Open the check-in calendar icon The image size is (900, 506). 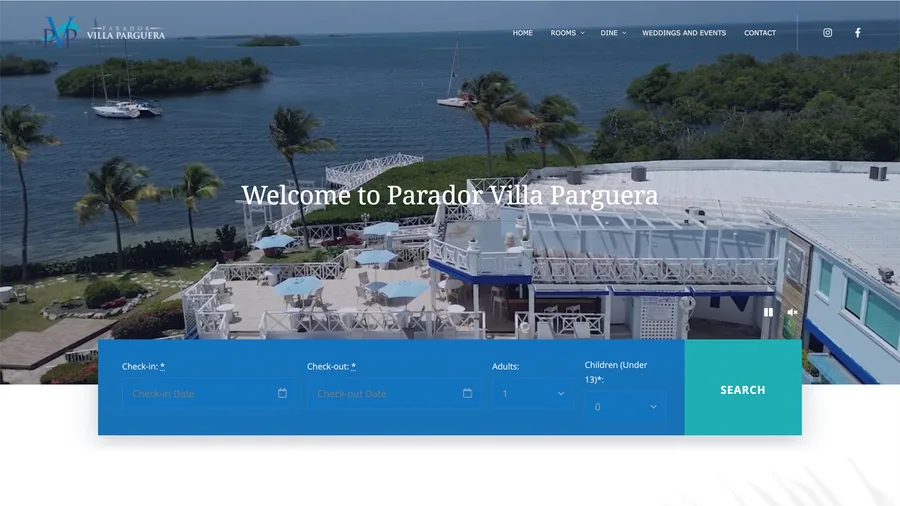(282, 393)
